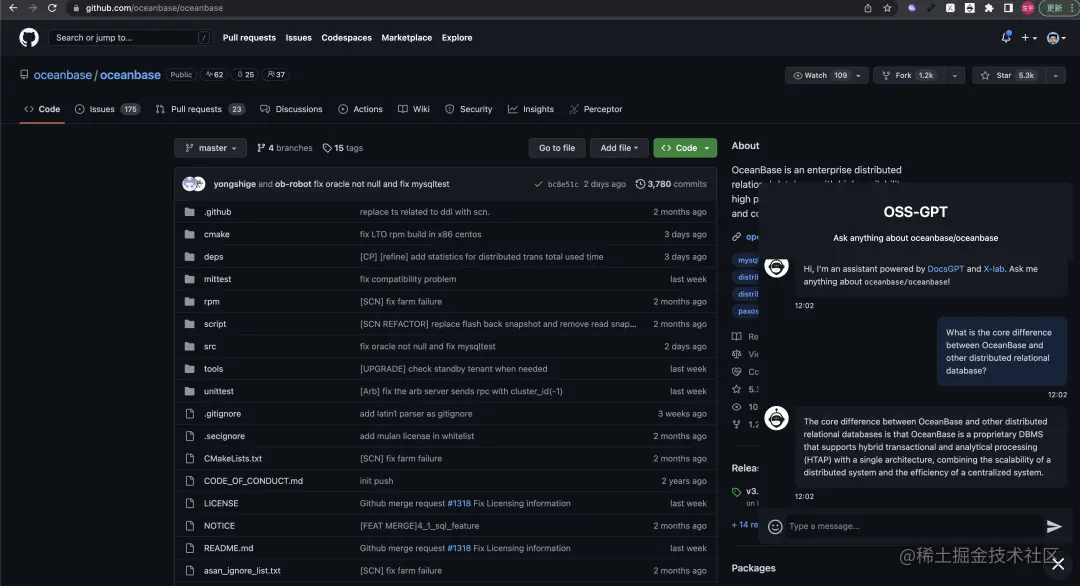Expand the Star lists dropdown arrow
This screenshot has width=1080, height=586.
(1055, 75)
